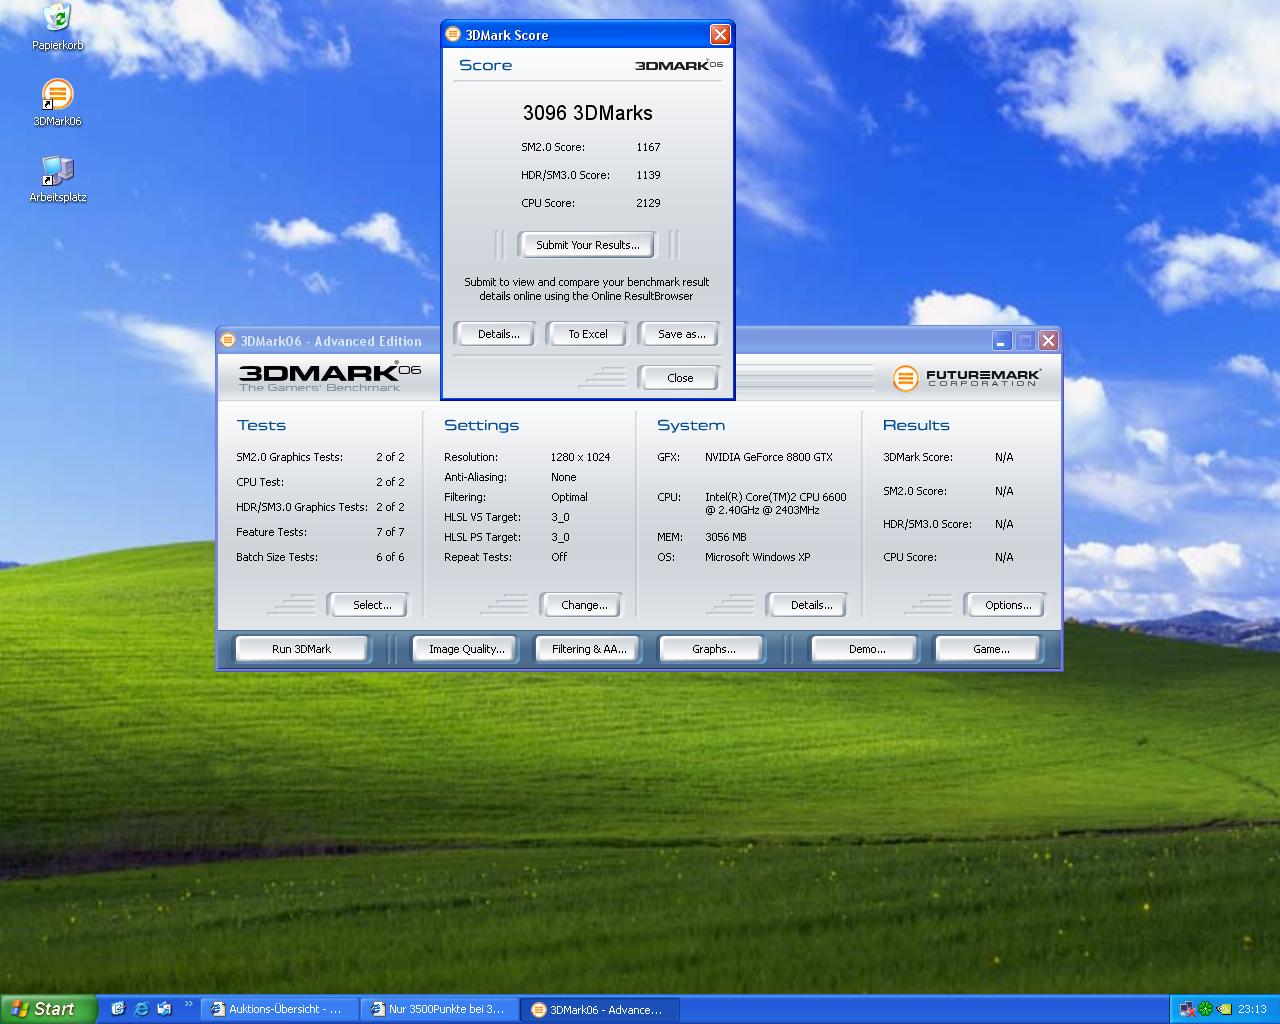
Task: Click the green system tray icon
Action: click(1206, 1010)
